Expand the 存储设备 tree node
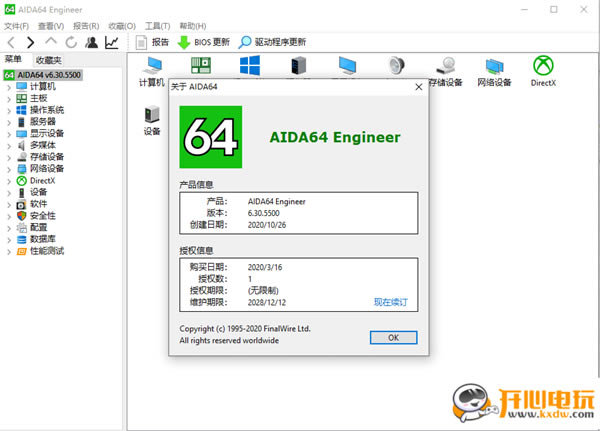The image size is (600, 431). [9, 158]
